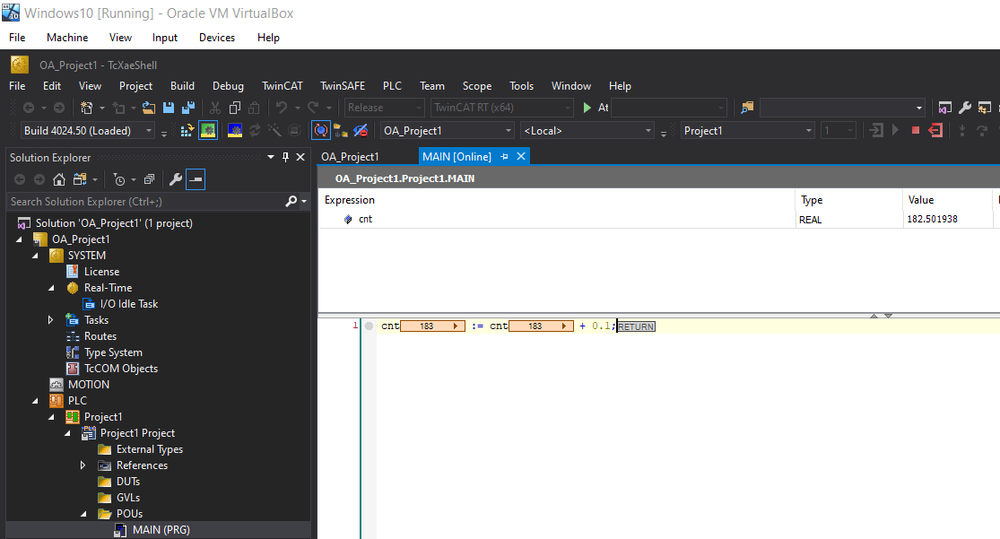Screen dimensions: 1000x539
Task: Open the VirtualBox Devices menu
Action: 217,38
